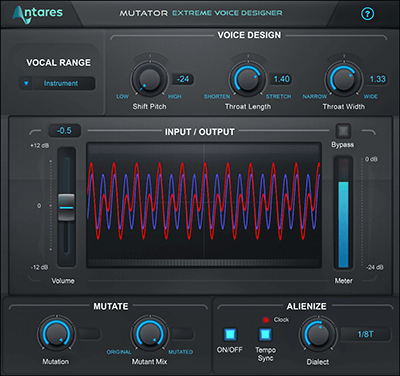Click the Volume value -0.5 field

pyautogui.click(x=65, y=131)
